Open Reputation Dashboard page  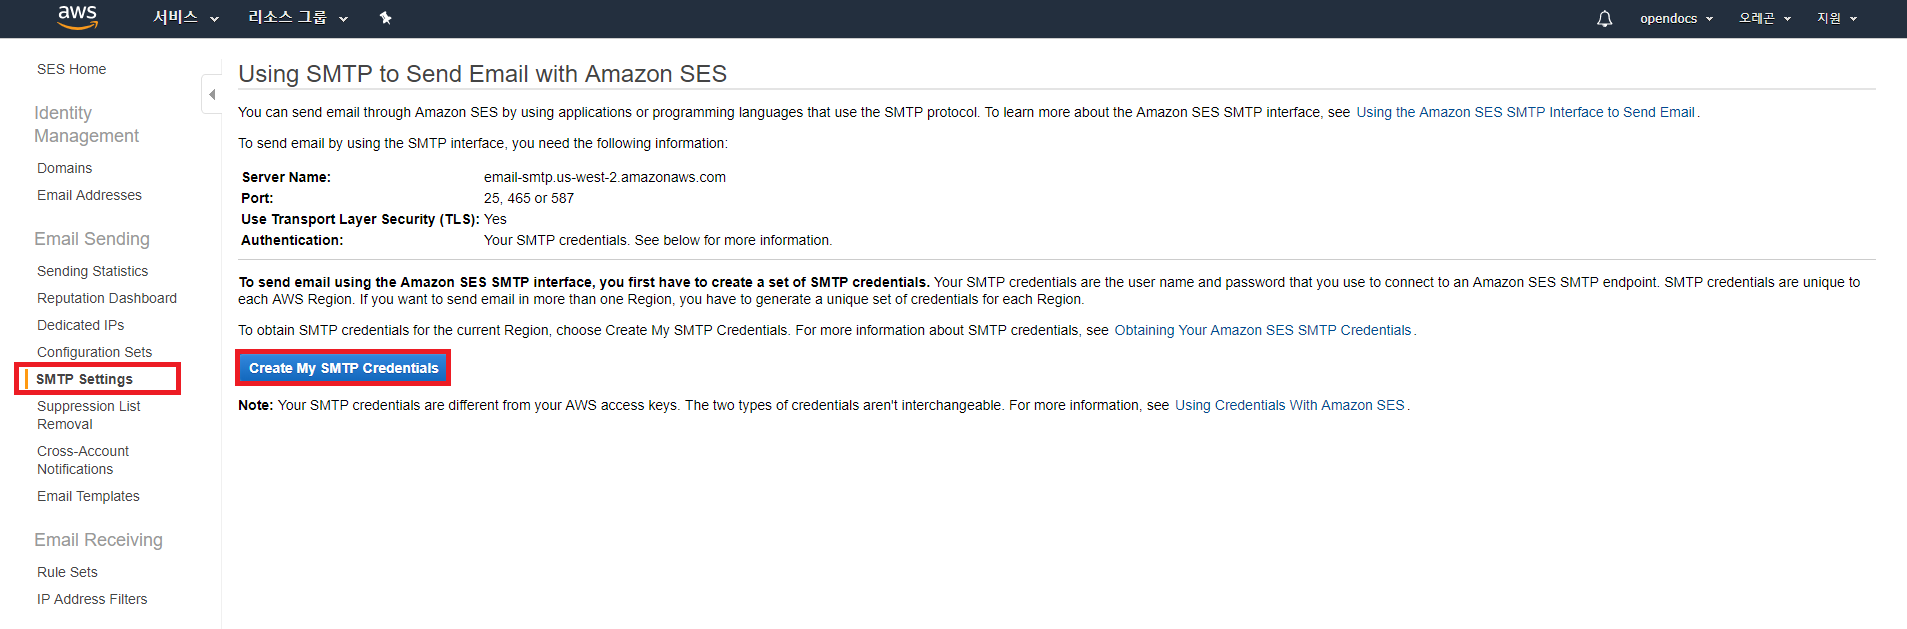coord(107,298)
